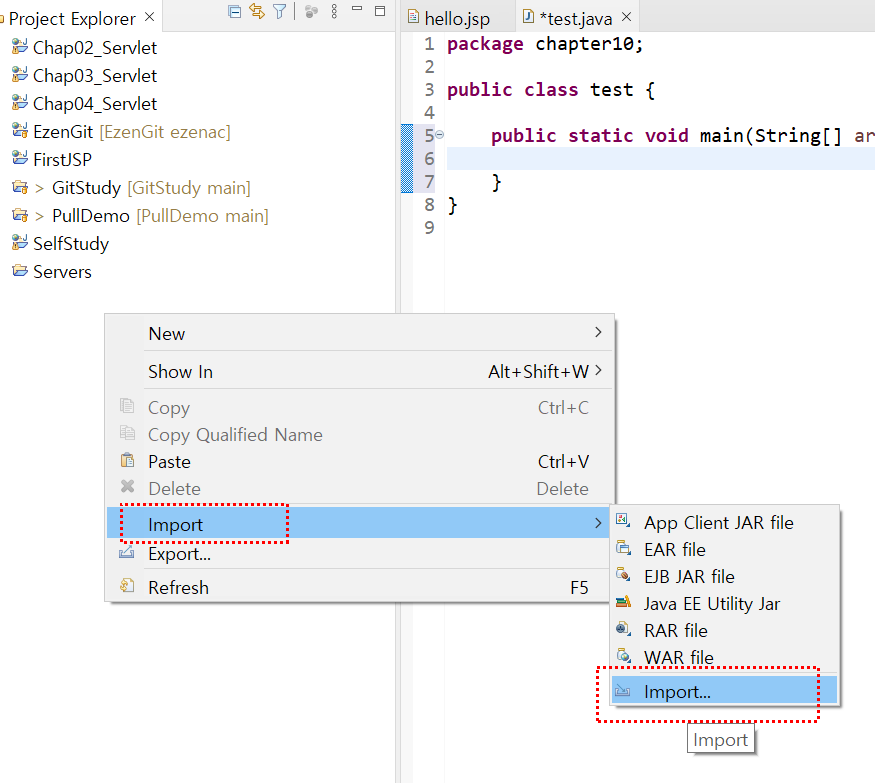Open the Project Explorer filter icon

(280, 12)
